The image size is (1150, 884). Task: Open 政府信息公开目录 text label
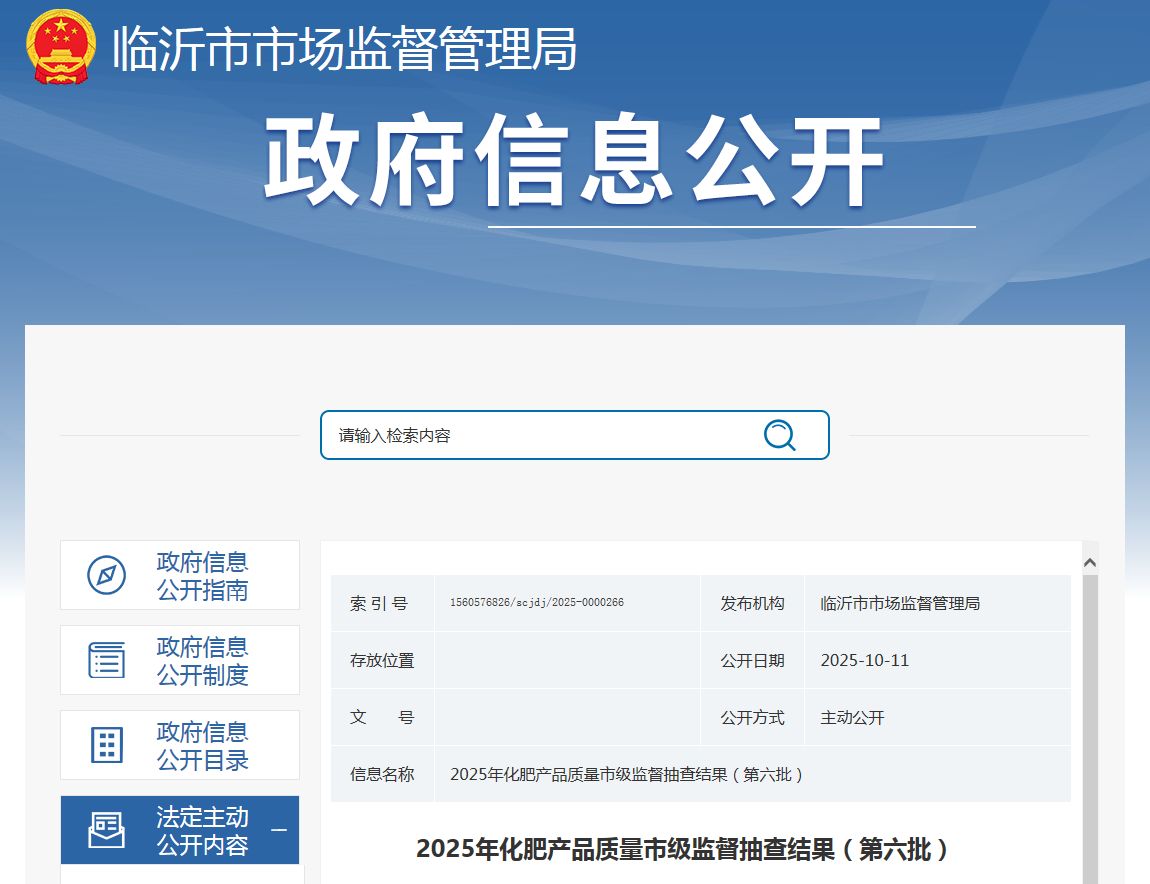tap(202, 746)
